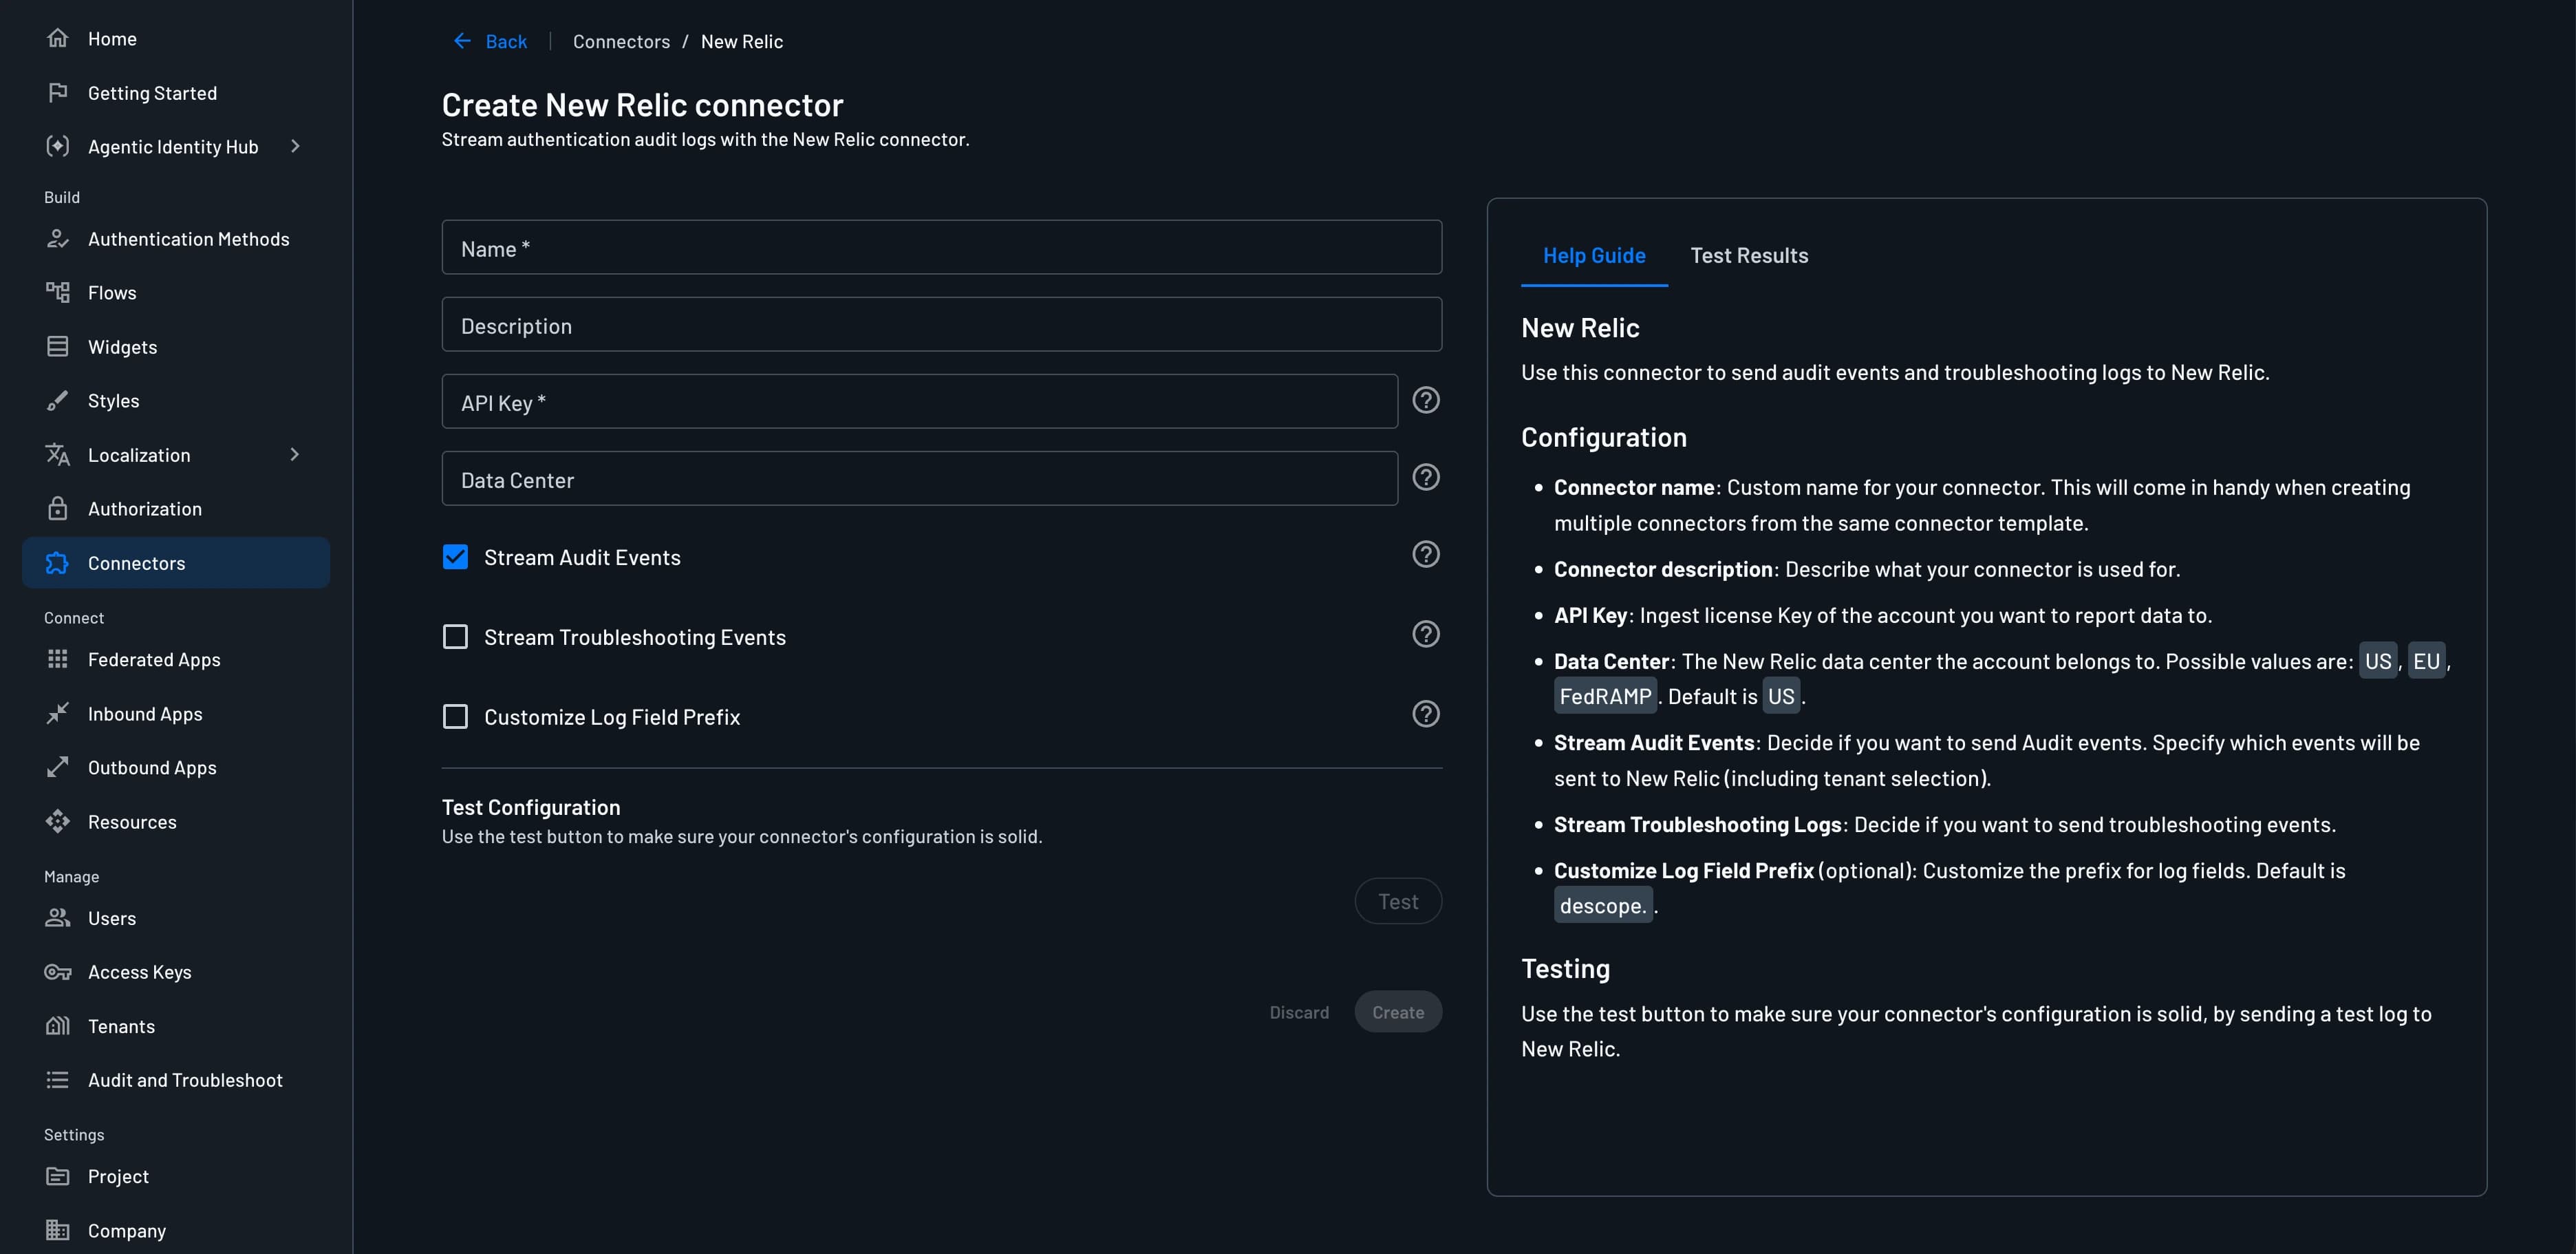Viewport: 2576px width, 1254px height.
Task: Click the Access Keys key icon
Action: [58, 971]
